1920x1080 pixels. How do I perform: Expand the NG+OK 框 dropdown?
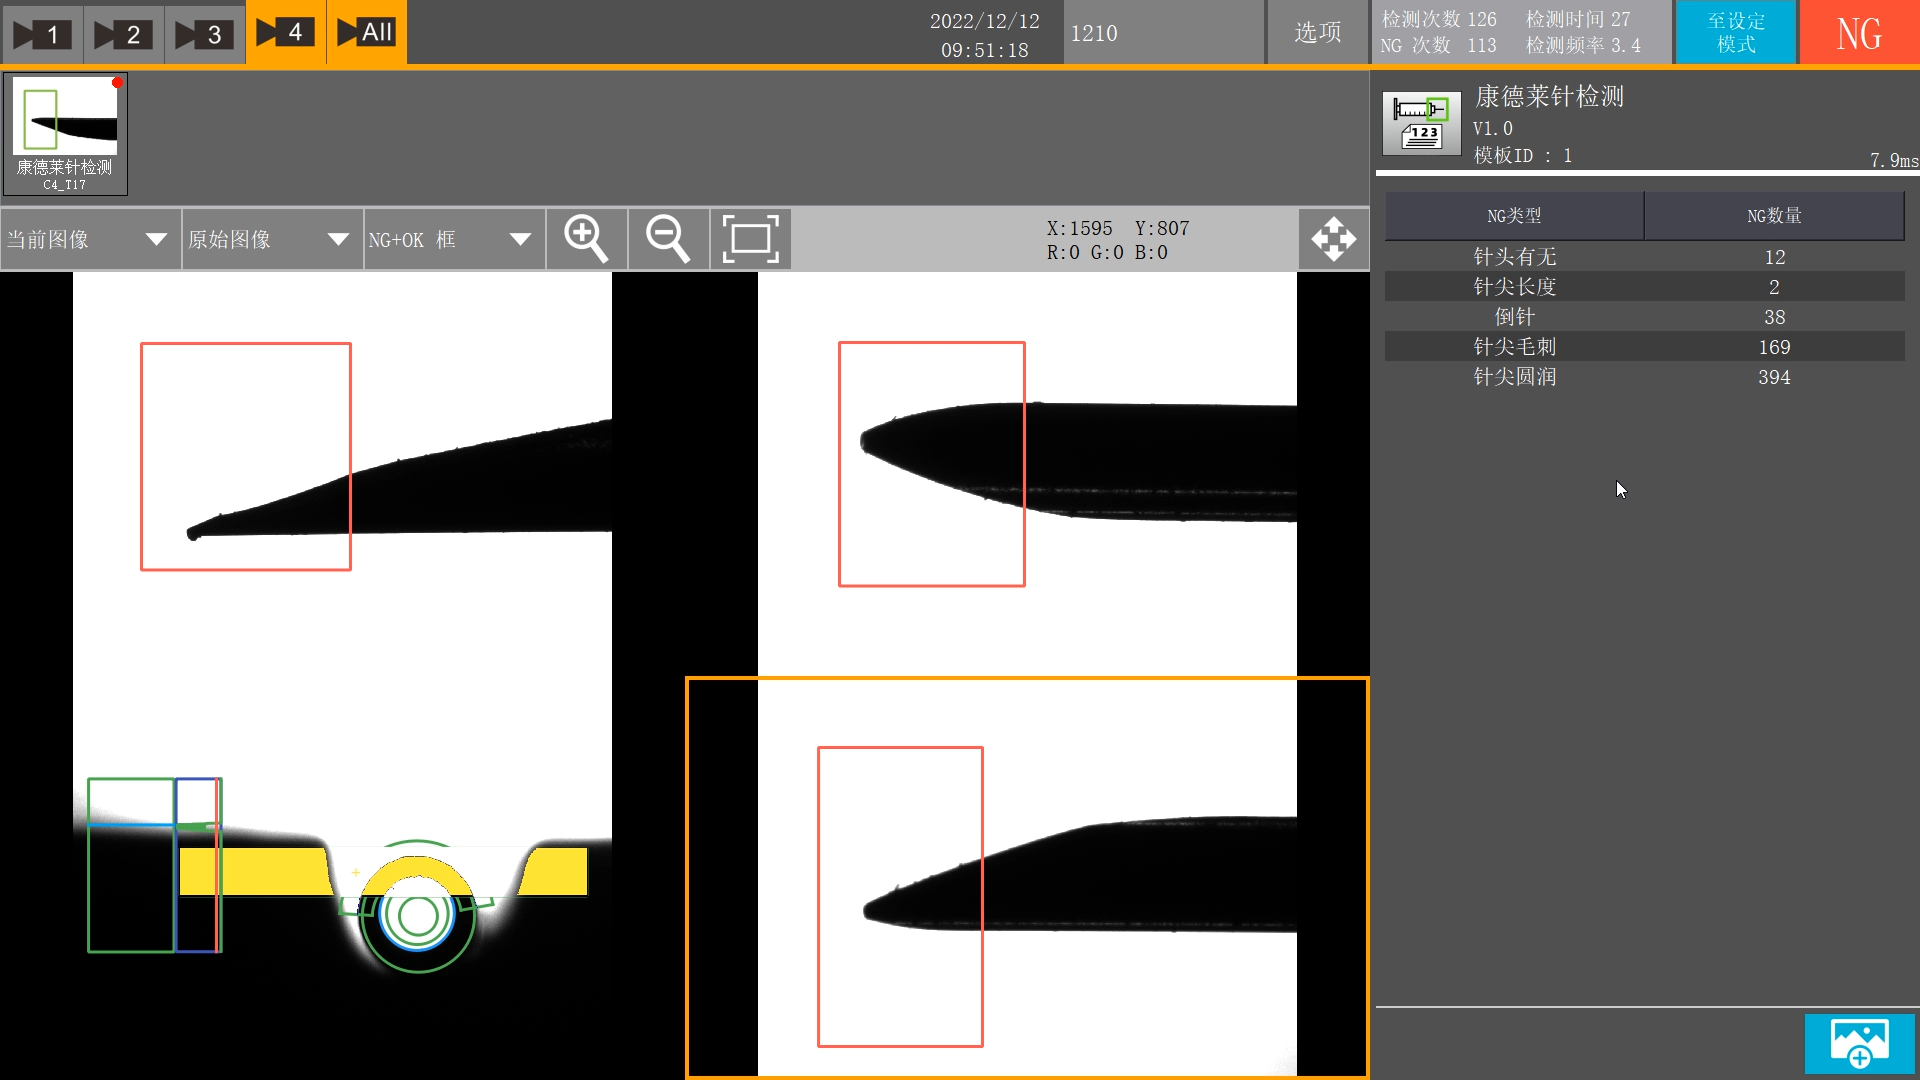pyautogui.click(x=452, y=239)
